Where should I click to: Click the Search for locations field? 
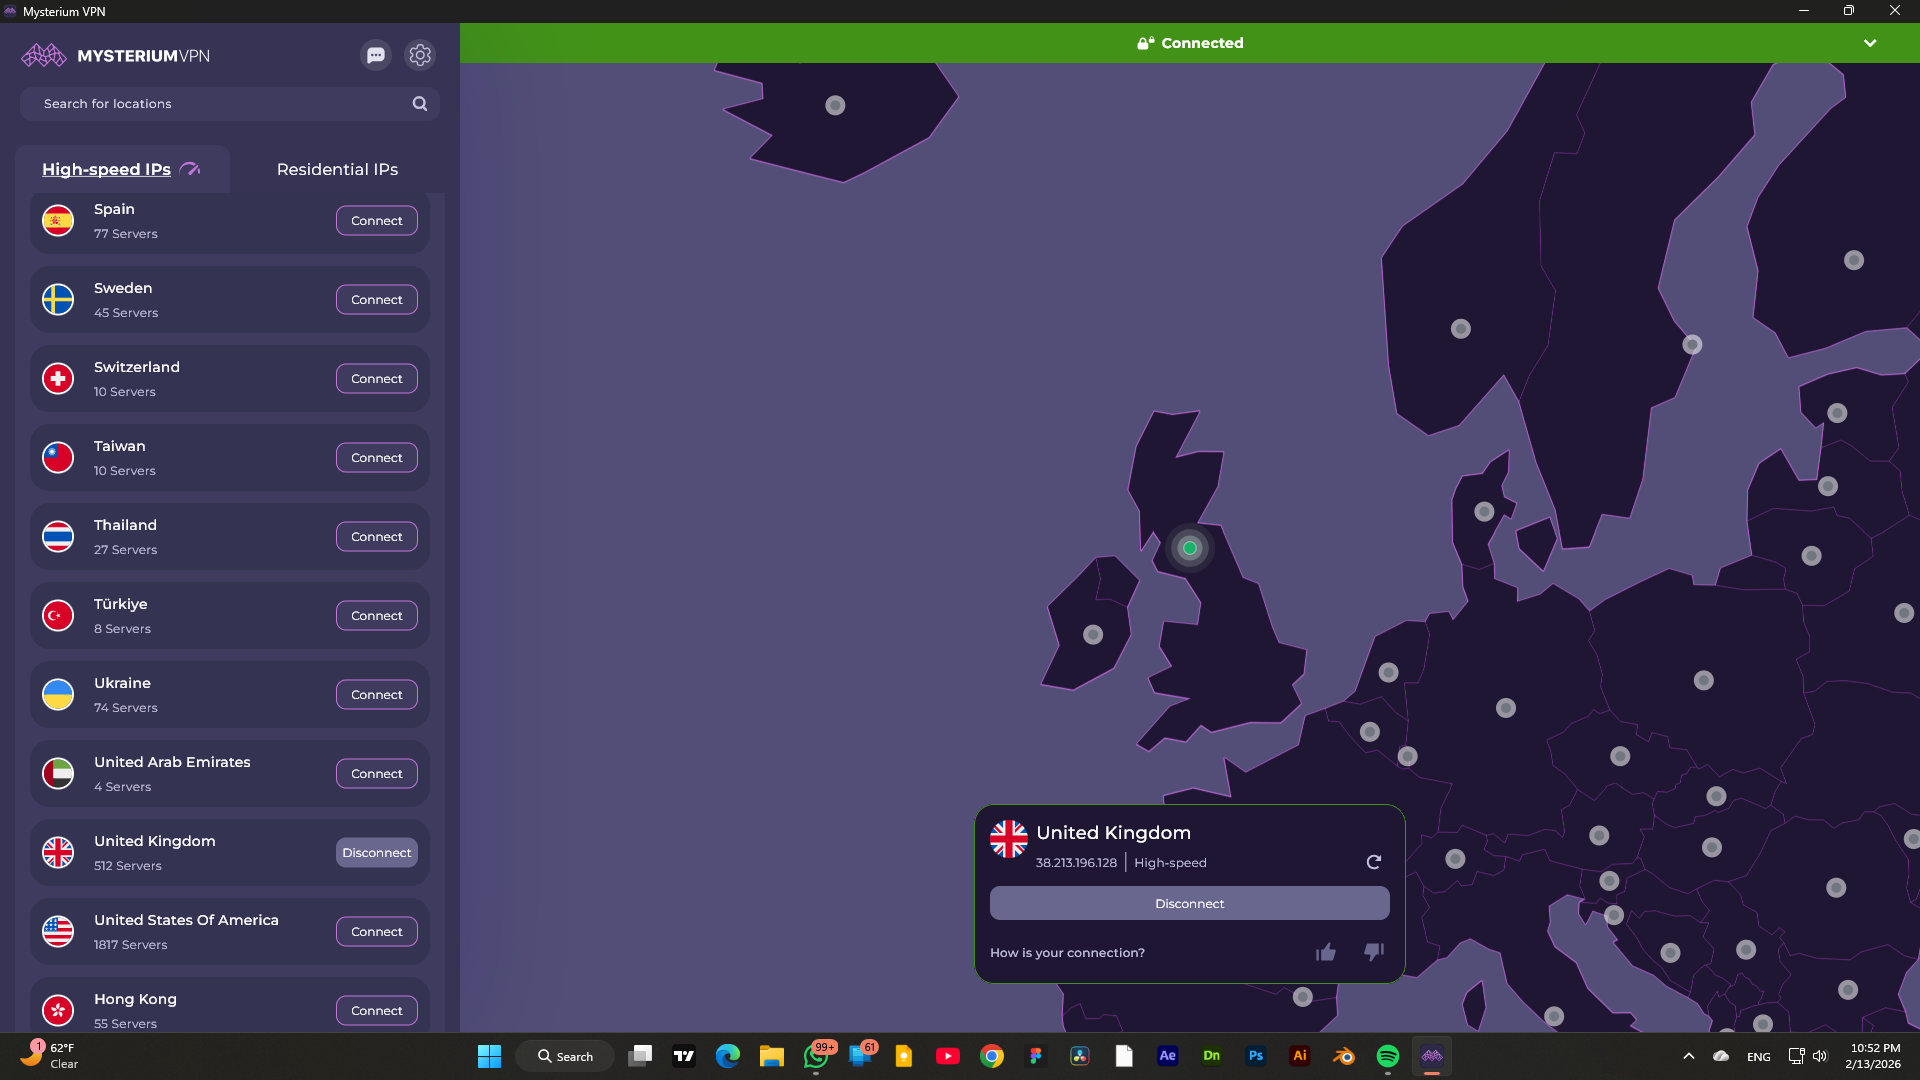[220, 104]
